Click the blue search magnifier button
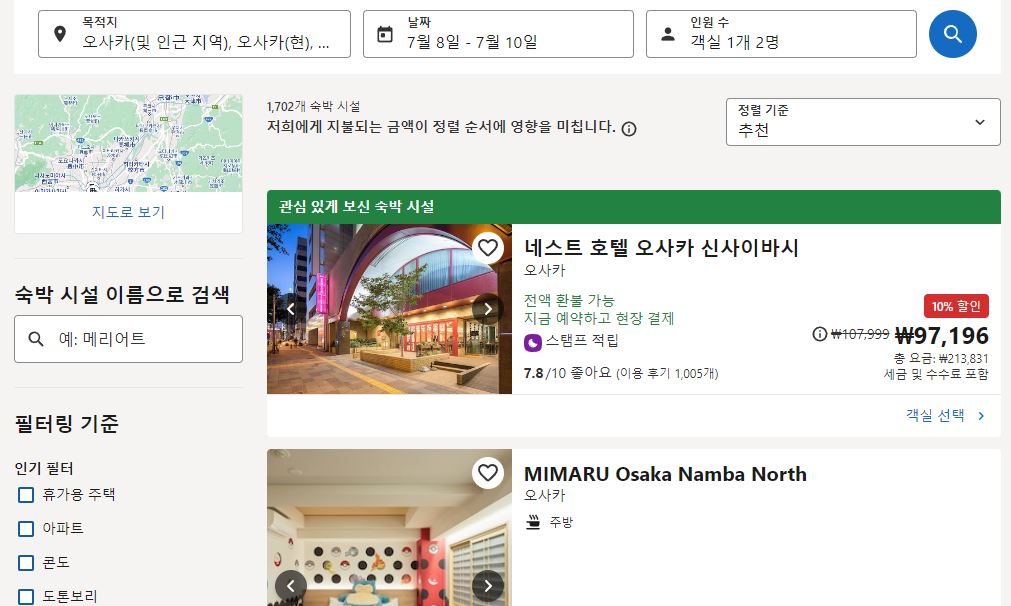1011x606 pixels. pos(952,34)
